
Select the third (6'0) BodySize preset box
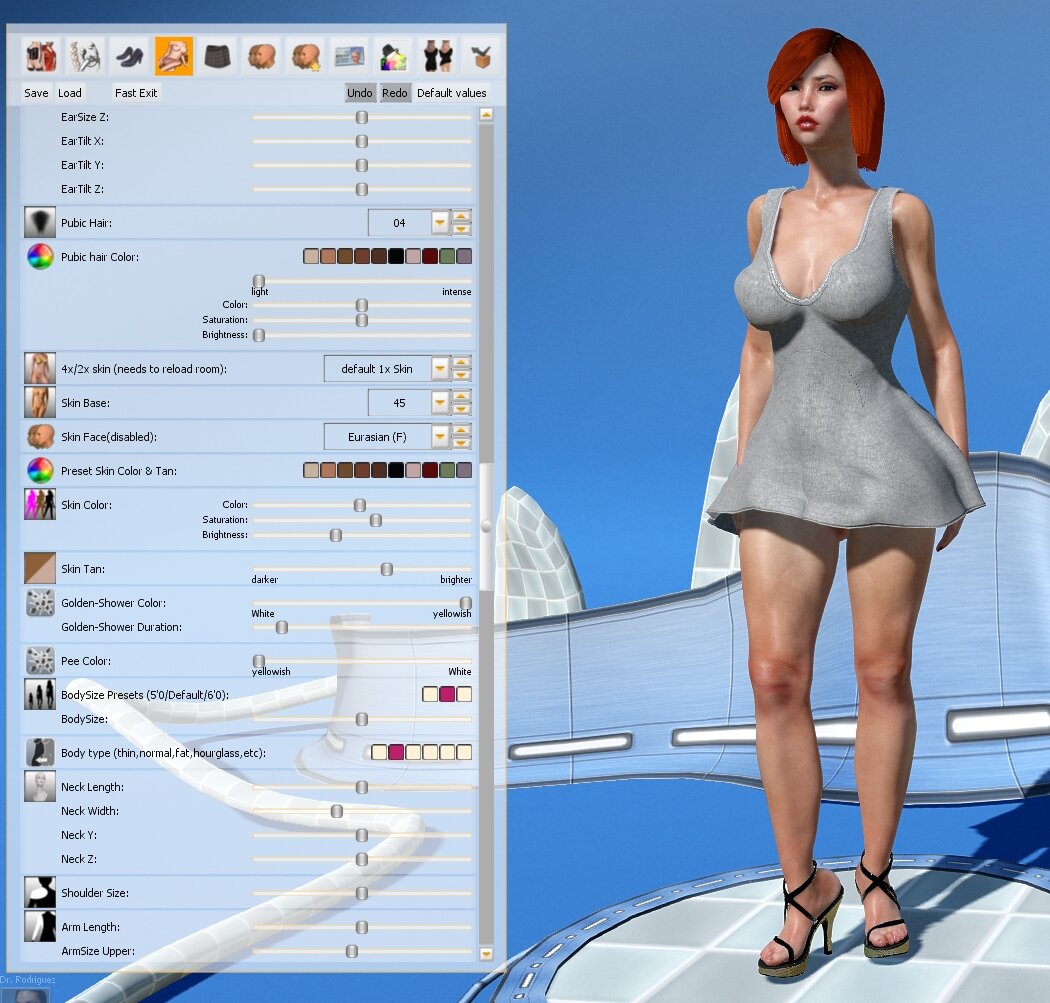[x=464, y=694]
